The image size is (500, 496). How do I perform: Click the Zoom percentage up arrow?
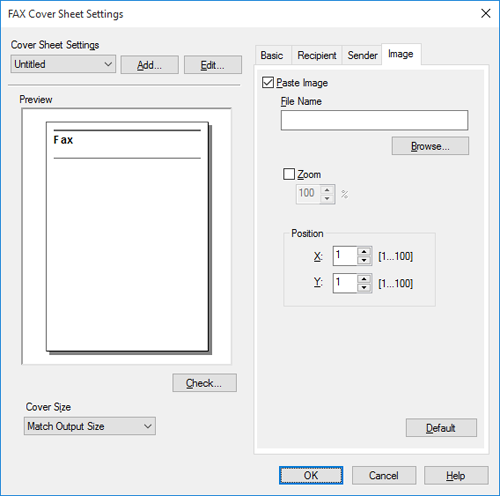327,190
